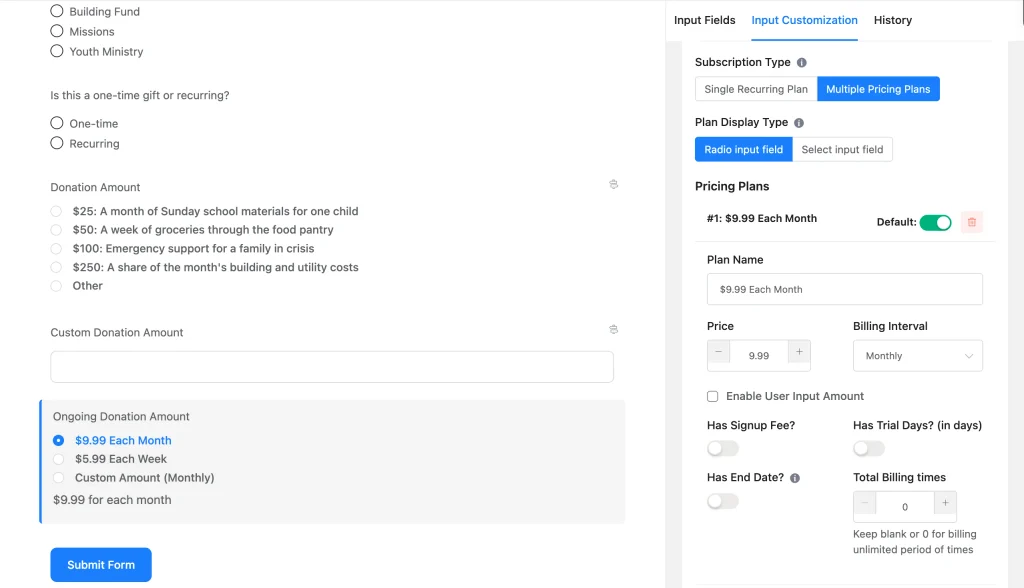Enable the Has End Date toggle

(723, 502)
